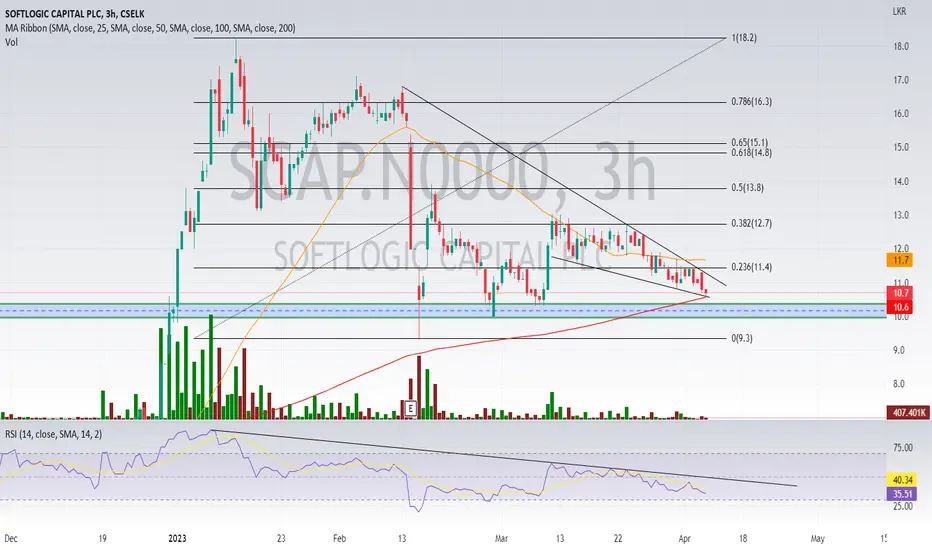The width and height of the screenshot is (932, 550).
Task: Select Fibonacci level label 0.618(14.8)
Action: pos(751,152)
